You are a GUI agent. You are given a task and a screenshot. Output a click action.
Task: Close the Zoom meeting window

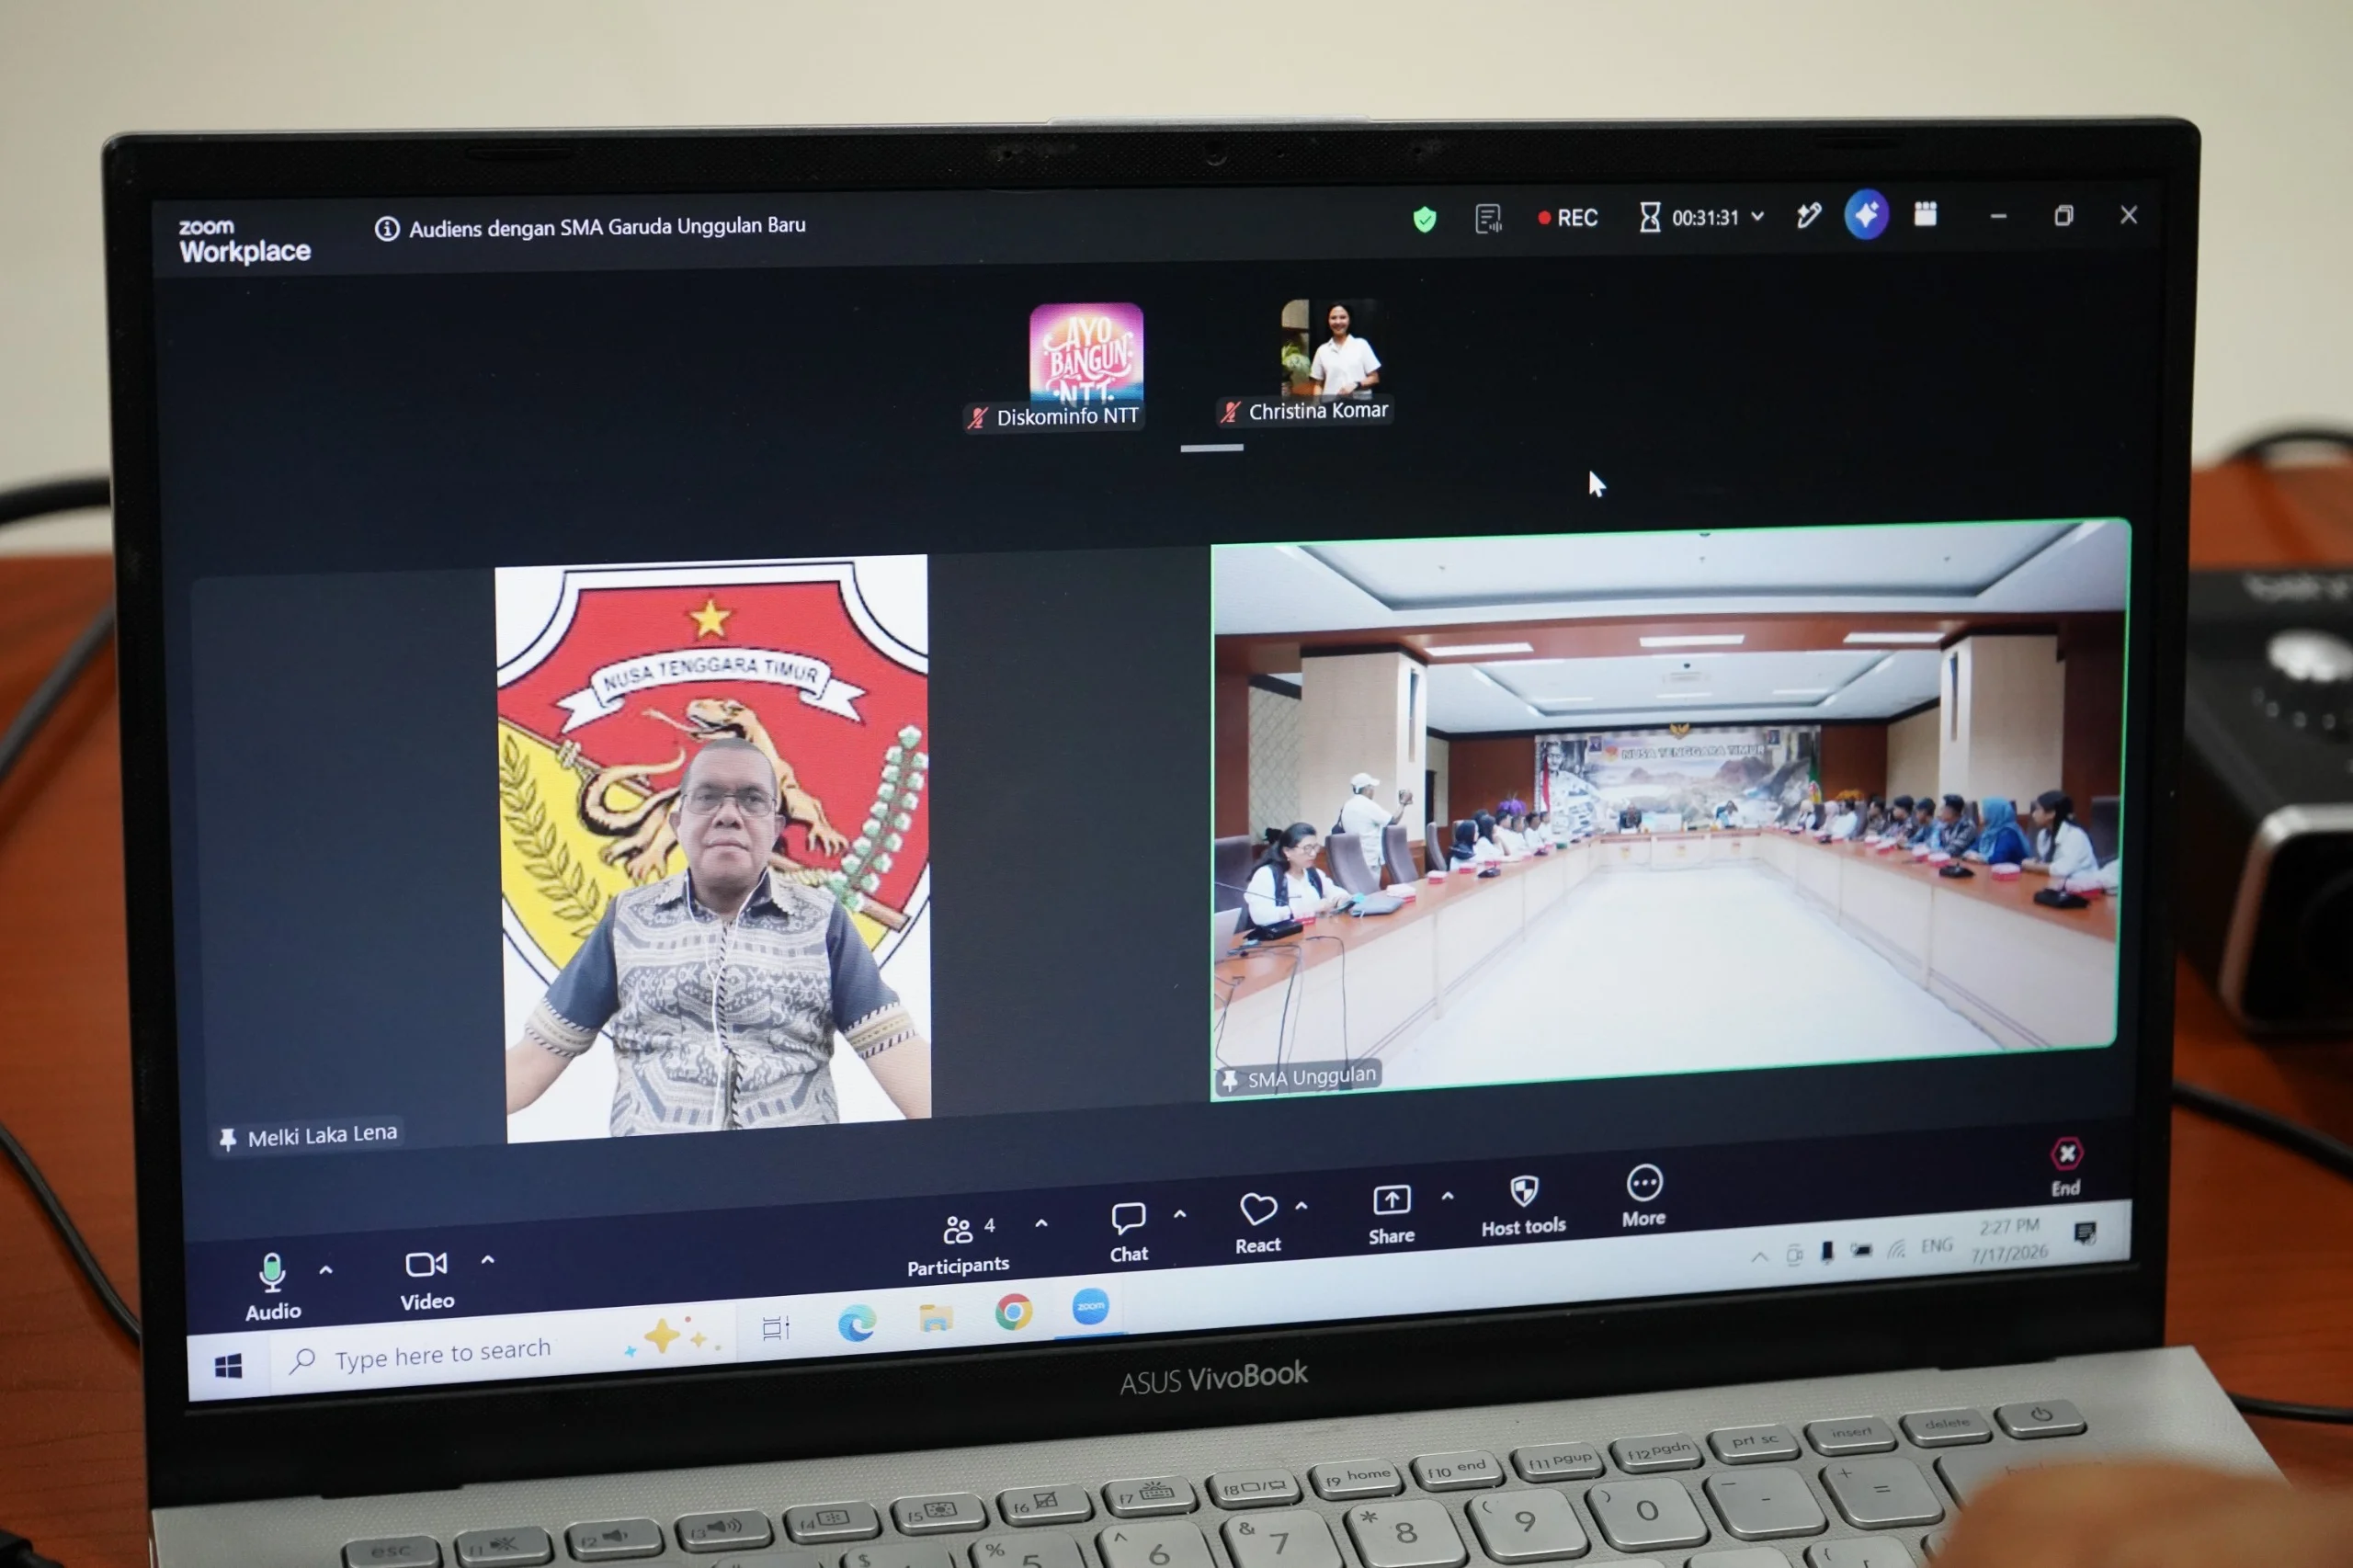pyautogui.click(x=2128, y=215)
